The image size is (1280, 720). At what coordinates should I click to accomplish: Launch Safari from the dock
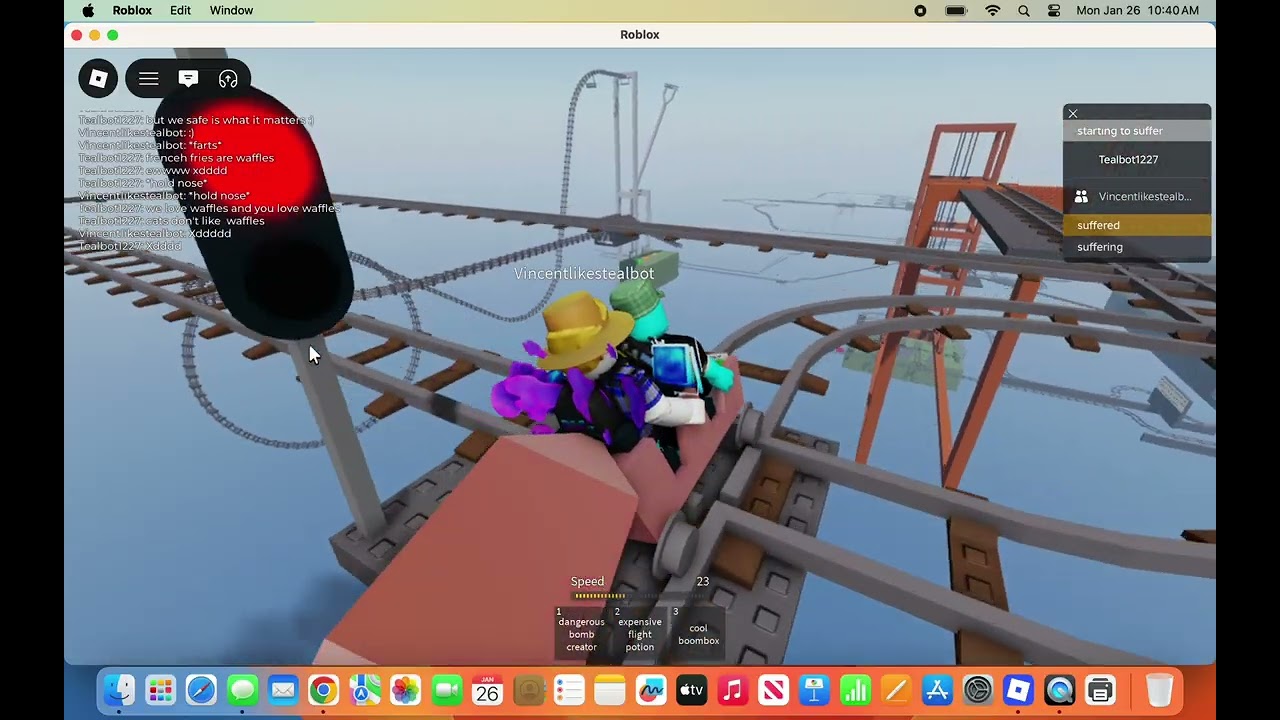pos(201,690)
